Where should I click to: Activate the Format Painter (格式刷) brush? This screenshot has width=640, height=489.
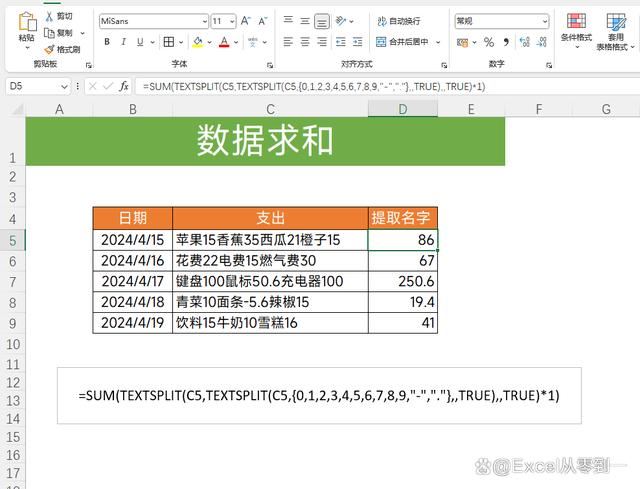[49, 49]
